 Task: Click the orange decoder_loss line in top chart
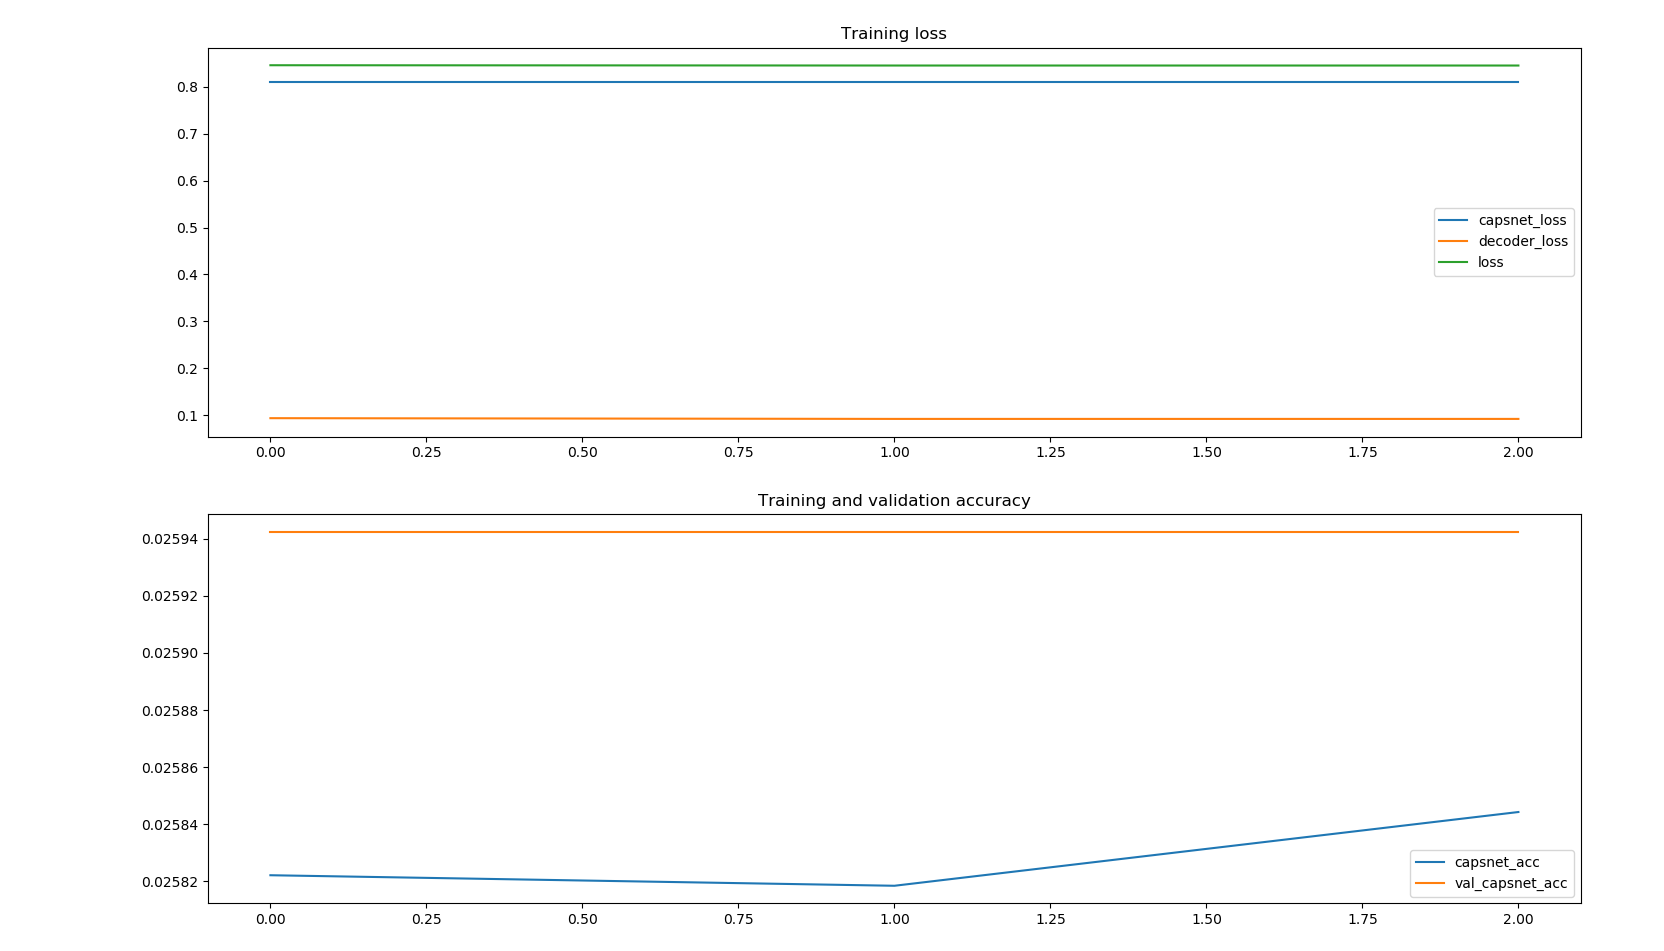[x=893, y=419]
